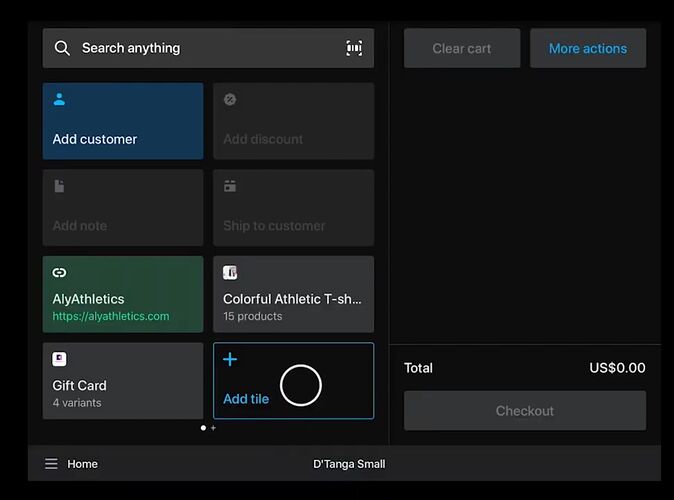
Task: Tap the barcode scanner icon in search bar
Action: 354,48
